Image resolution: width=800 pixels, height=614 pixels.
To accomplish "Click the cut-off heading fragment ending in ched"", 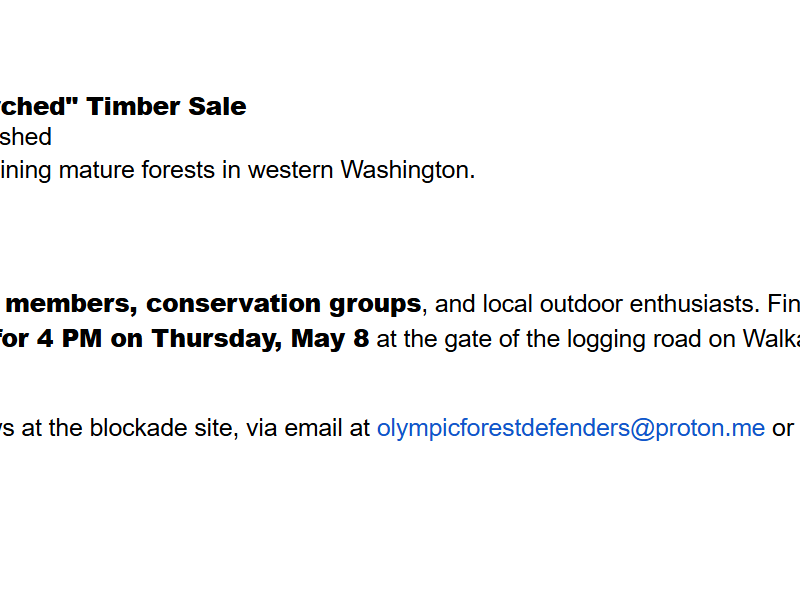I will pyautogui.click(x=38, y=107).
